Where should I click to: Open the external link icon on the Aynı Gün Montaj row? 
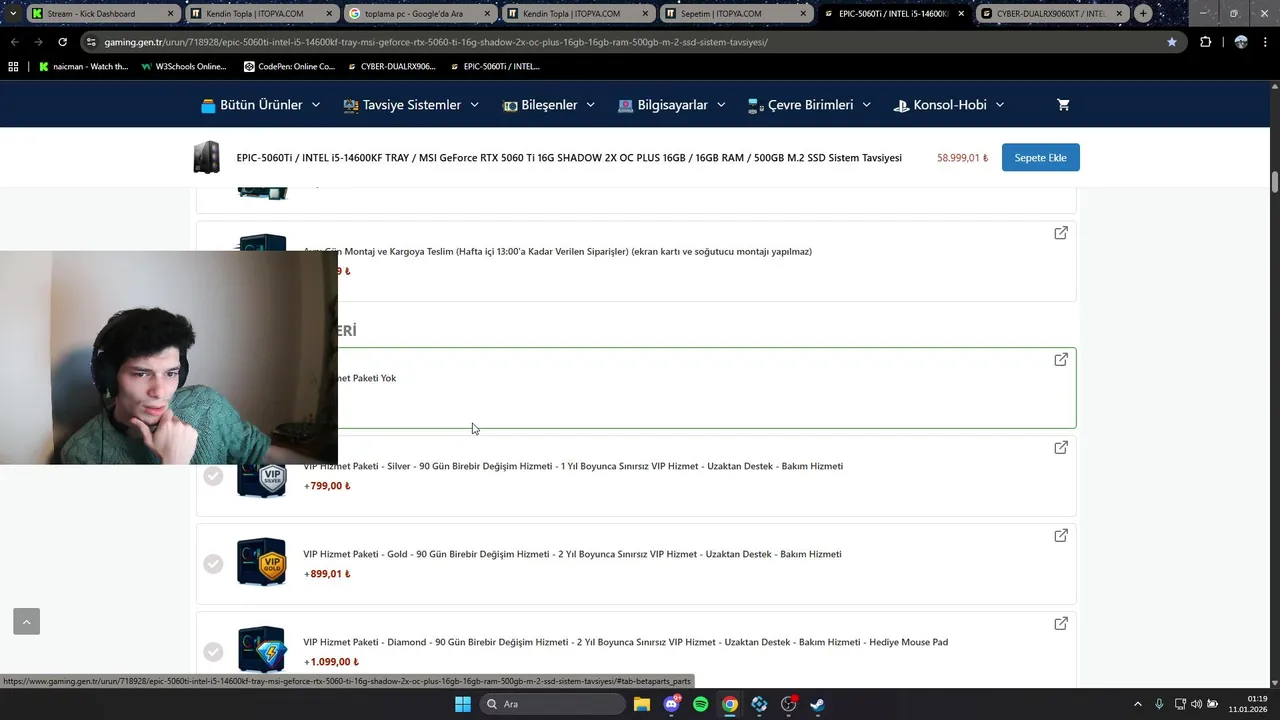click(x=1061, y=232)
